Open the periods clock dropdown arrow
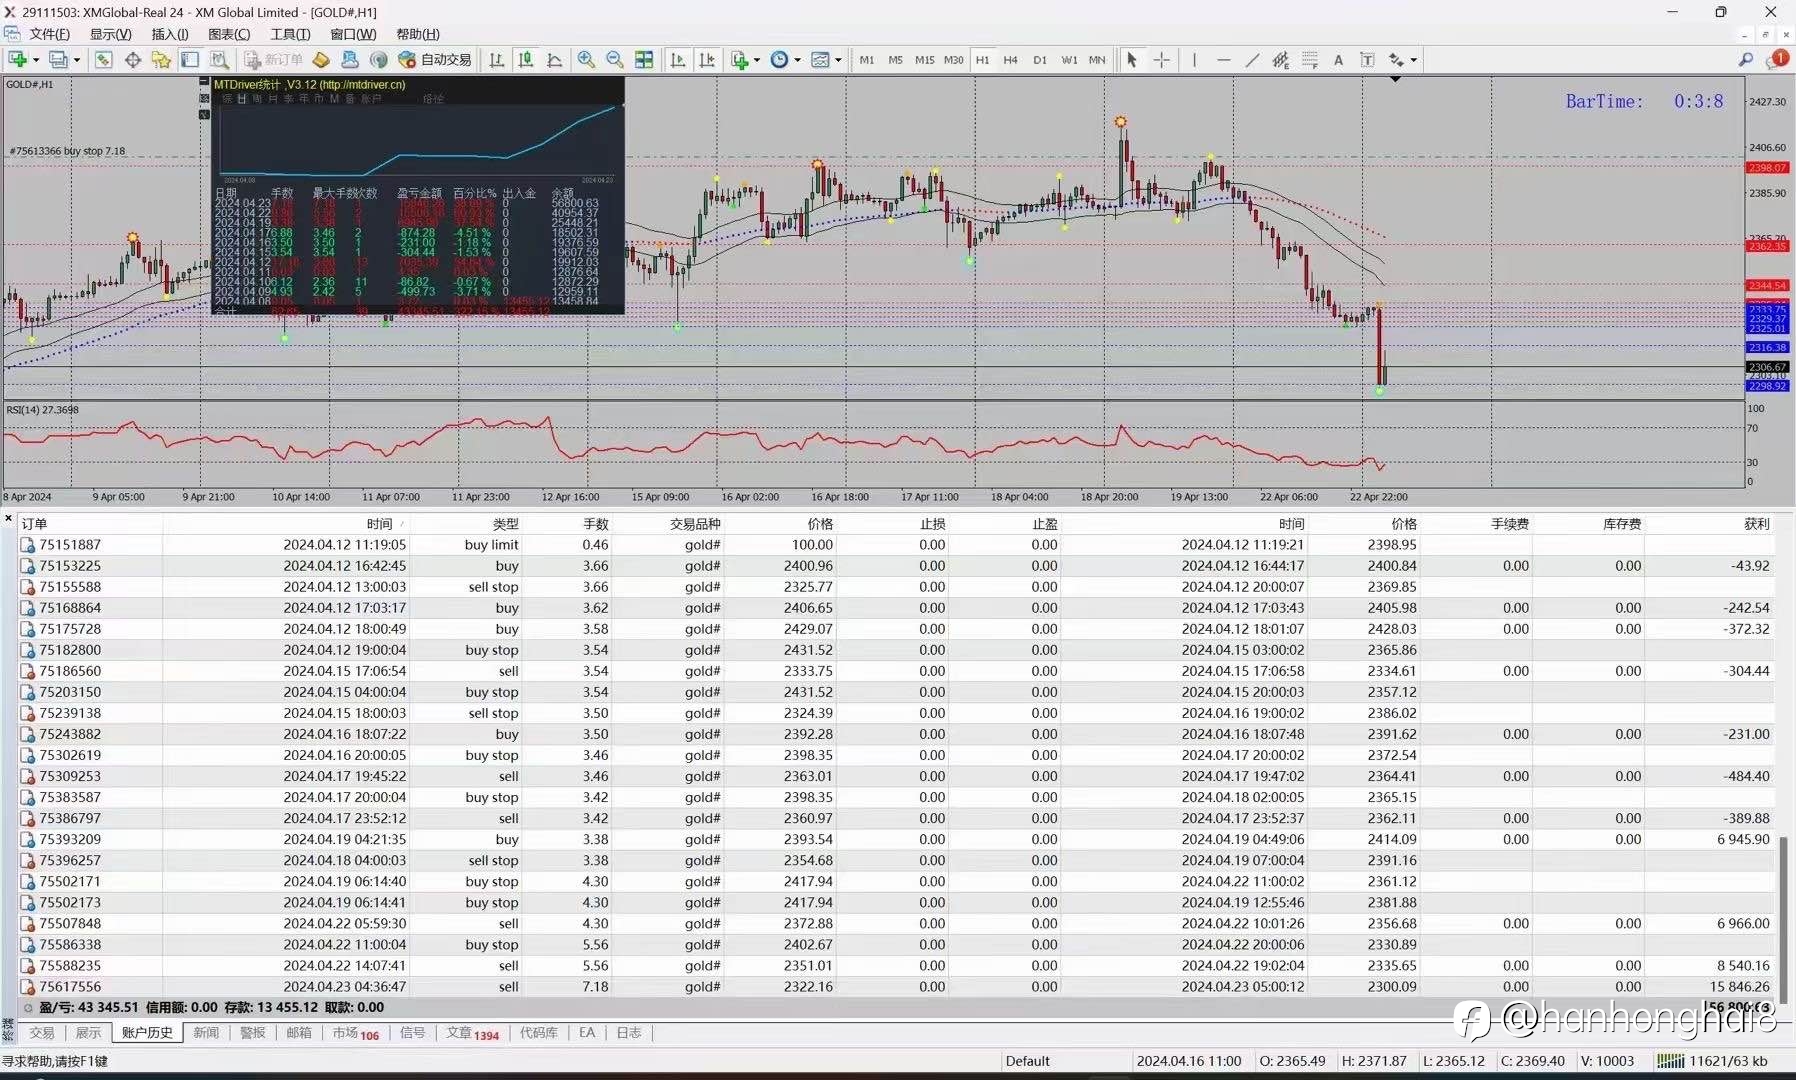Viewport: 1796px width, 1080px height. coord(797,60)
